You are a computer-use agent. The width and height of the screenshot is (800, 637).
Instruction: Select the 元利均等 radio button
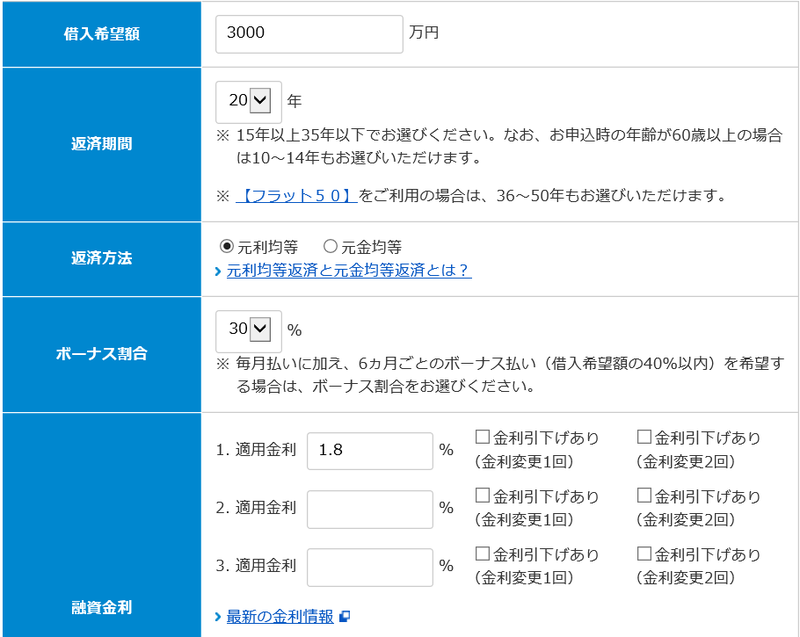[x=226, y=247]
